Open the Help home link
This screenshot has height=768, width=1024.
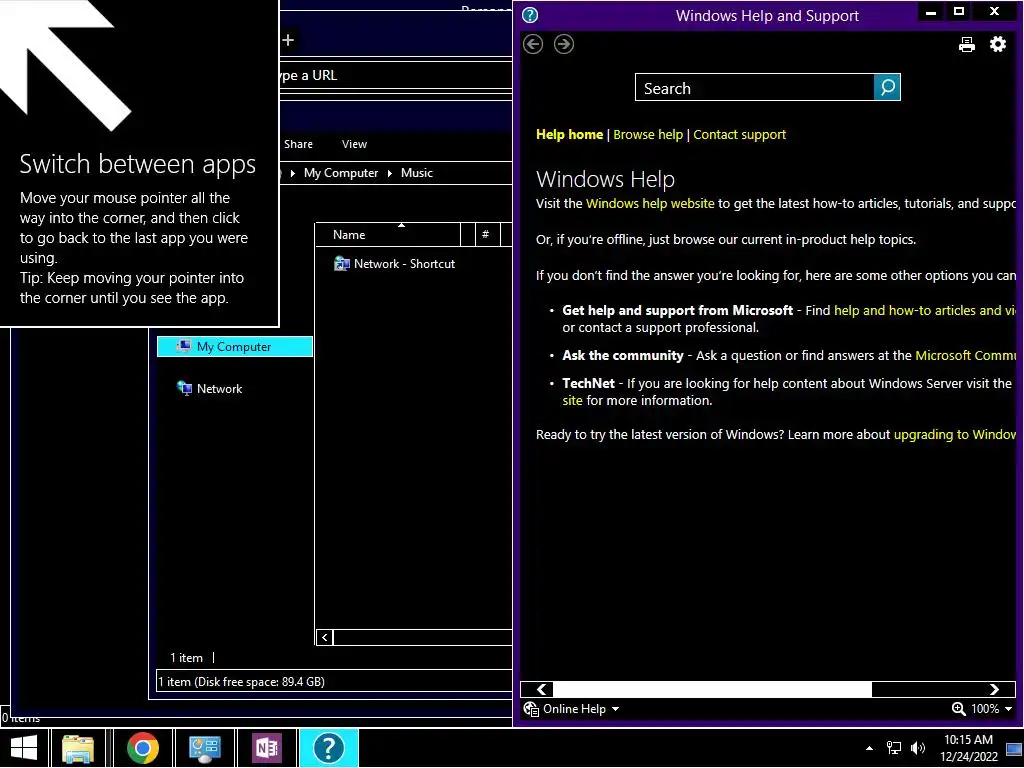pyautogui.click(x=569, y=135)
